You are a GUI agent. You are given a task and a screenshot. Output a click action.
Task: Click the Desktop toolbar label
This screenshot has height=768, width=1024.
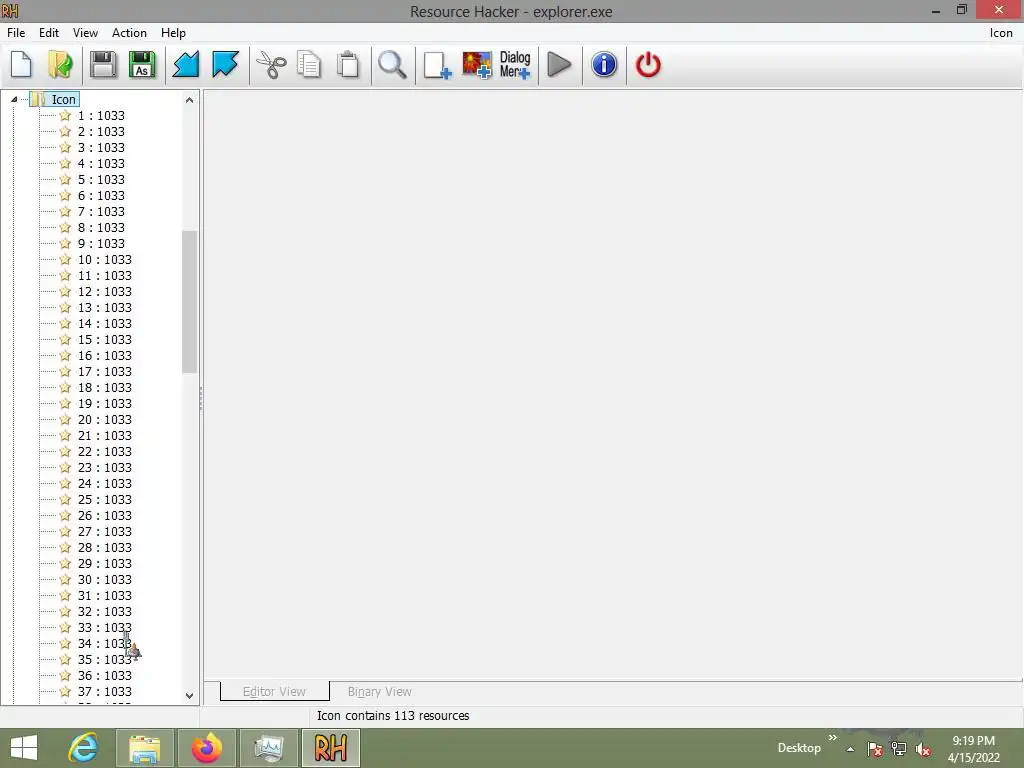pos(799,748)
